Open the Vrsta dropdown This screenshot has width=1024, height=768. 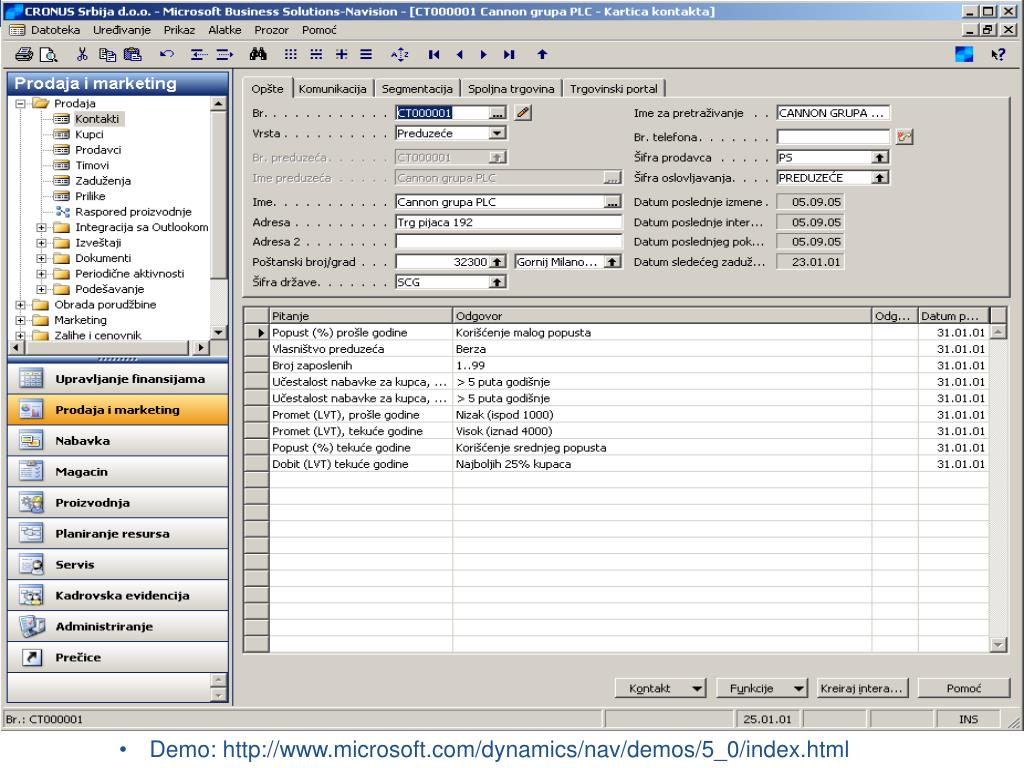coord(497,133)
